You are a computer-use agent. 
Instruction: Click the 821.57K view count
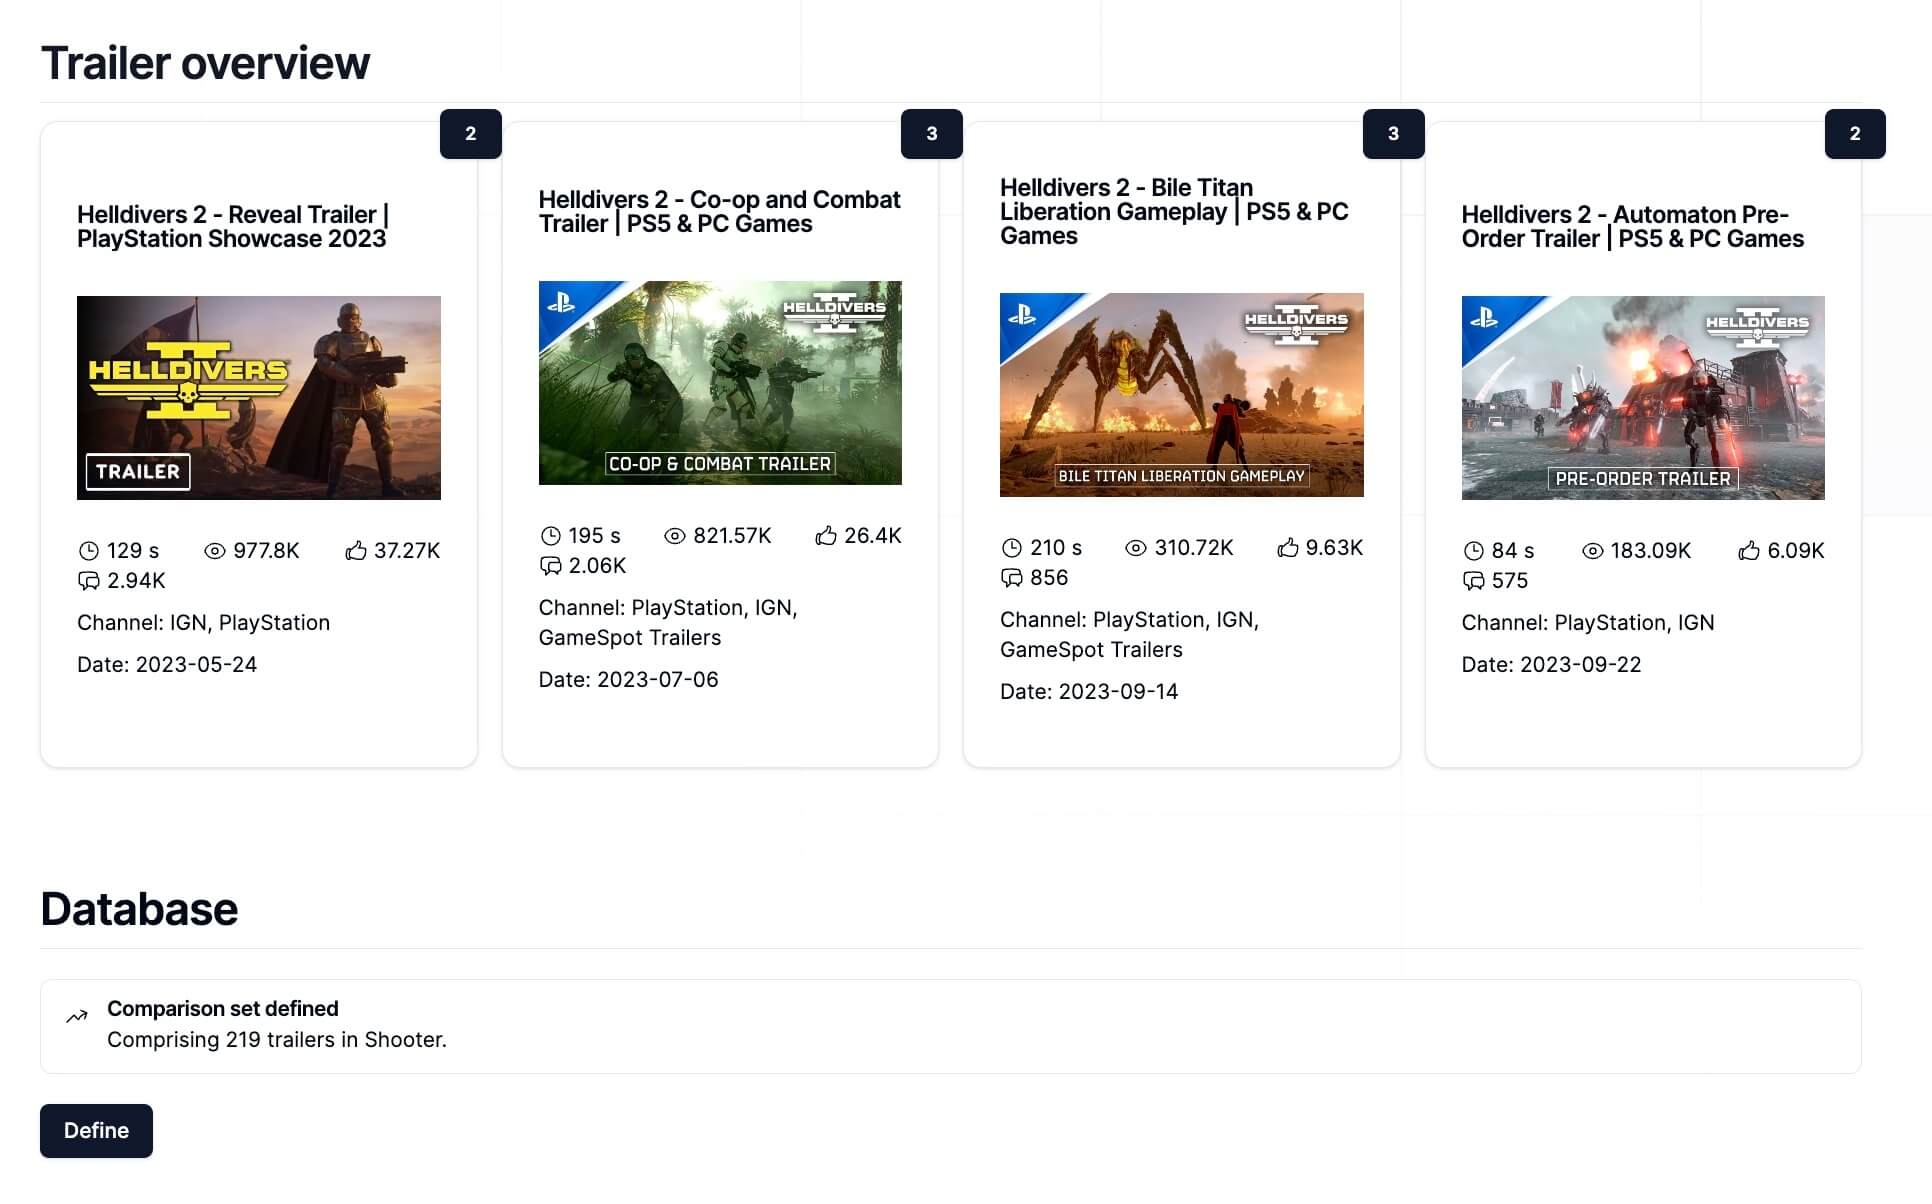pyautogui.click(x=732, y=536)
